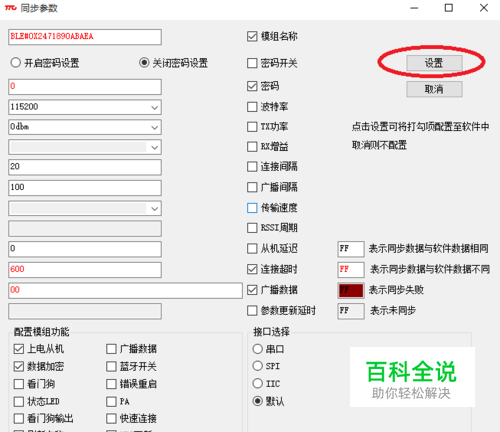Screen dimensions: 500x432
Task: Maximize the 同步参数 window
Action: tap(449, 8)
